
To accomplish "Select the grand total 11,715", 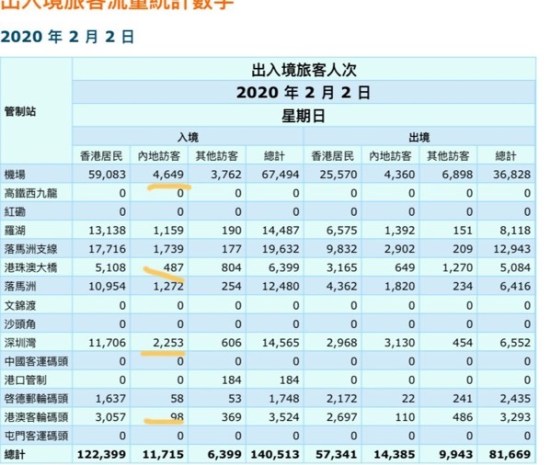I will pos(163,455).
